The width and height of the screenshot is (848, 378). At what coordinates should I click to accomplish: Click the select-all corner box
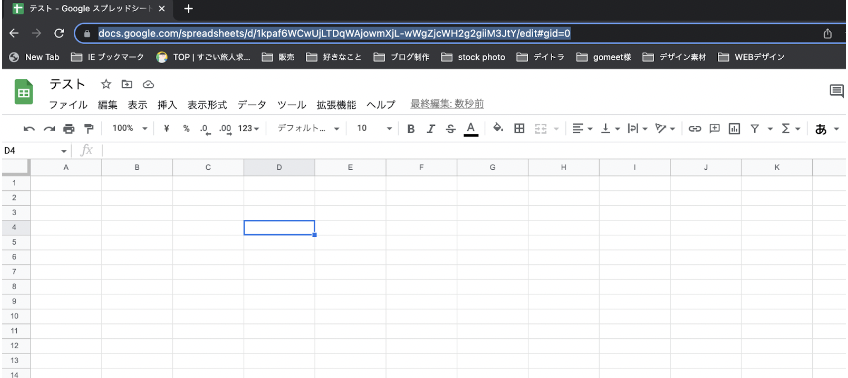coord(16,168)
